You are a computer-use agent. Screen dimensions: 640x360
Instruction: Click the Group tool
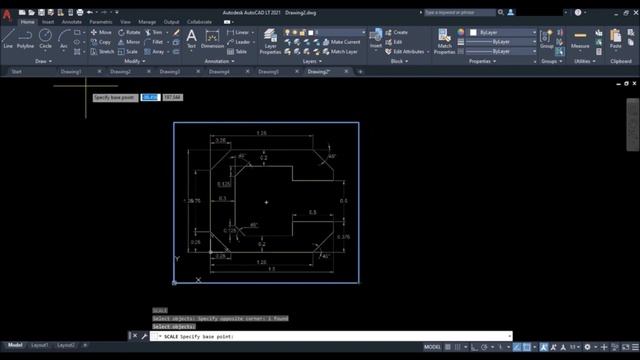click(x=547, y=39)
